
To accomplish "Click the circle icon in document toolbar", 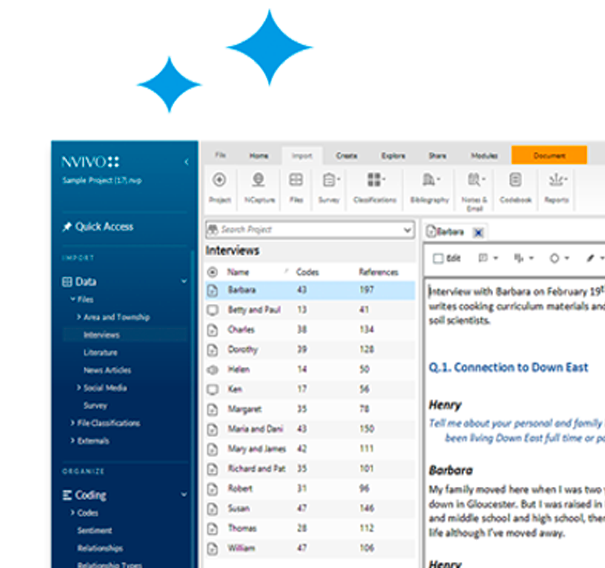I will coord(554,258).
